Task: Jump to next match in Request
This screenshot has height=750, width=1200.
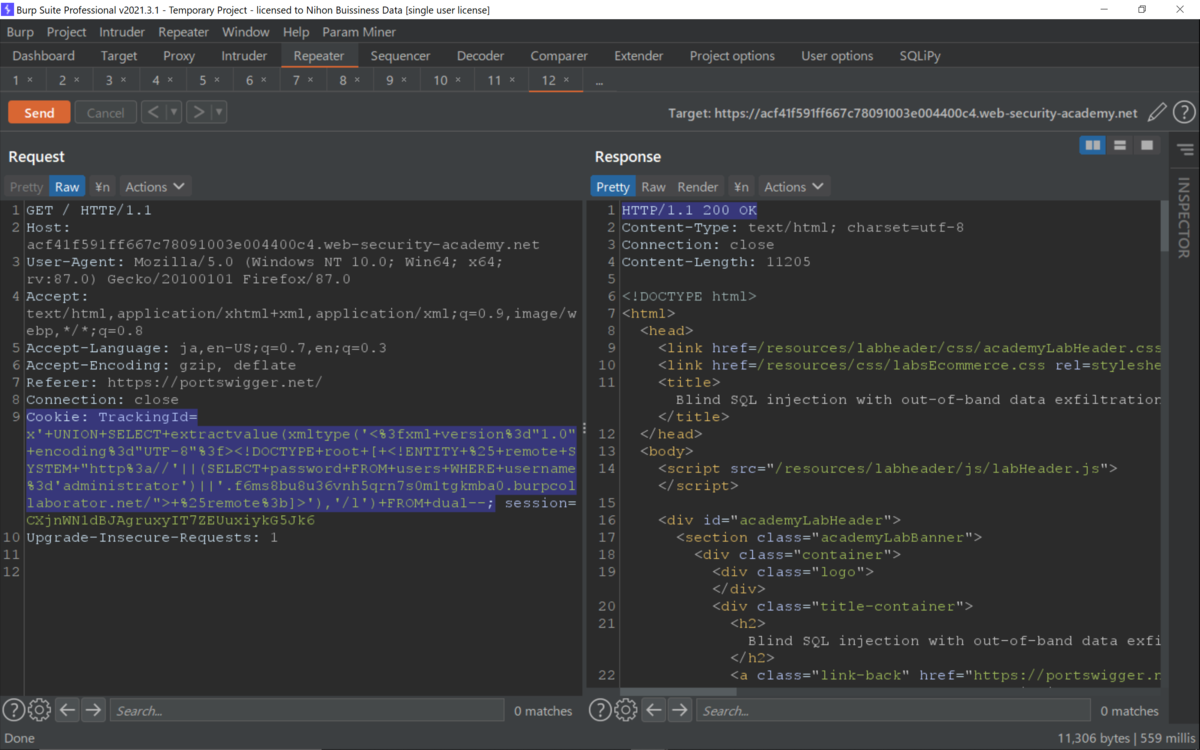Action: pyautogui.click(x=93, y=710)
